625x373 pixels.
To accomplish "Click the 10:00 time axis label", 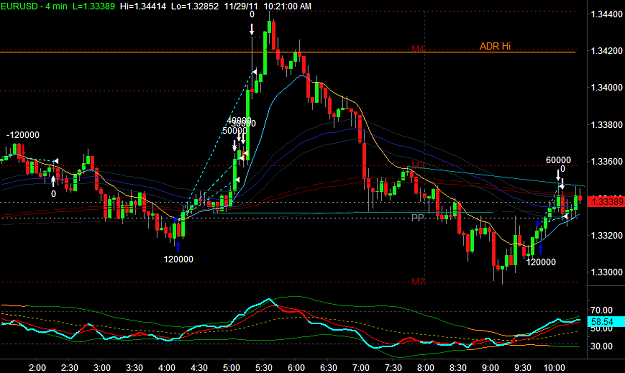I will pos(554,367).
